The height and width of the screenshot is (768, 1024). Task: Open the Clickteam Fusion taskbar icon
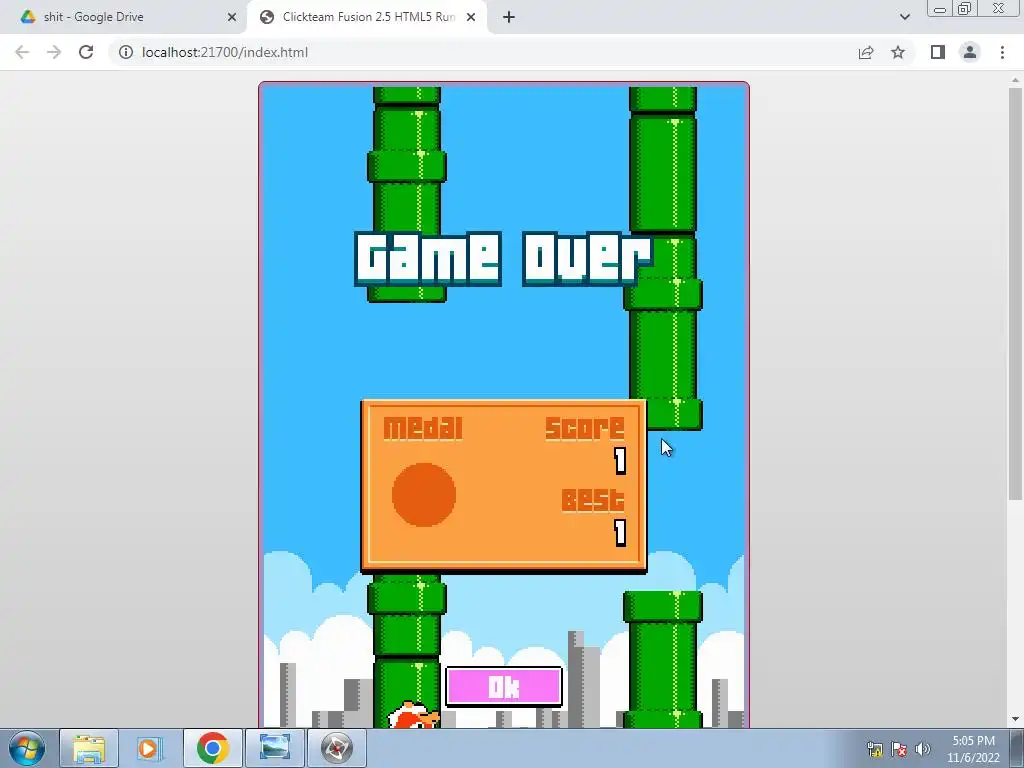coord(336,748)
